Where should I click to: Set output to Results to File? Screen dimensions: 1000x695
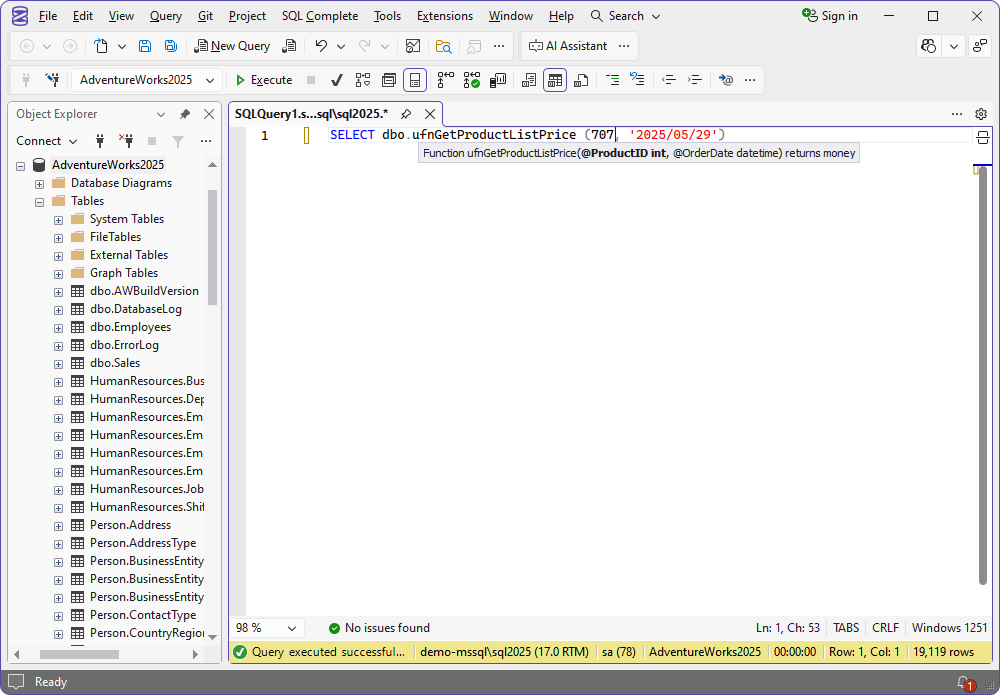point(581,80)
